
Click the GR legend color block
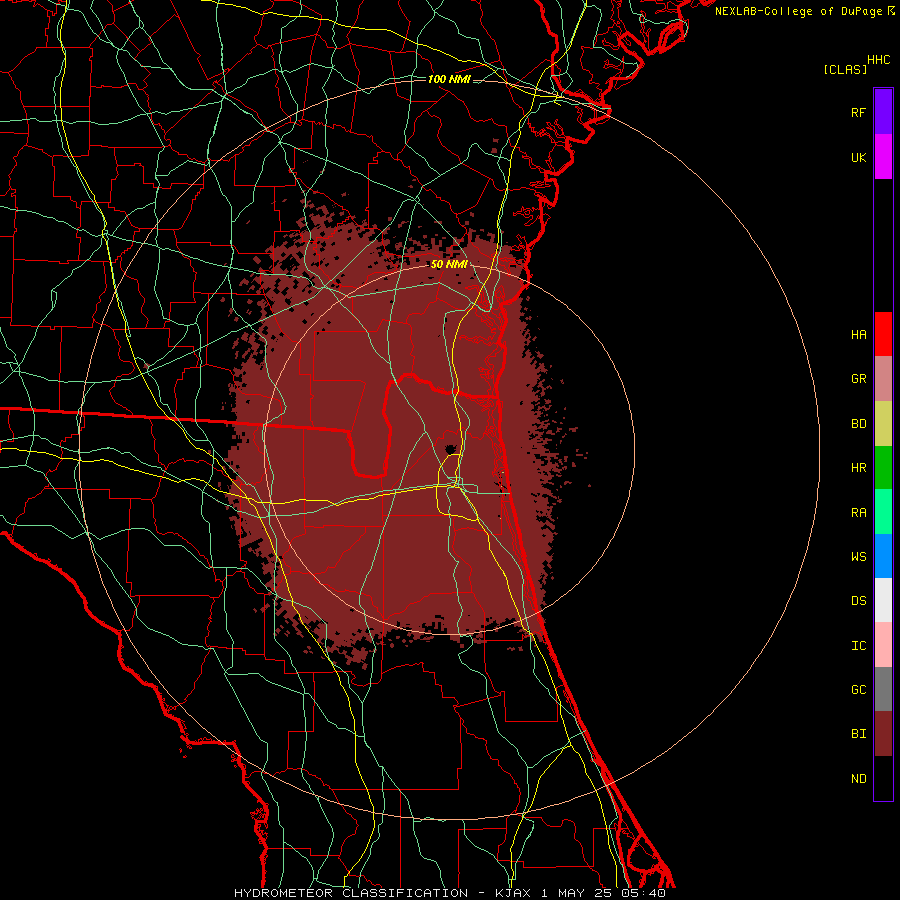[883, 379]
